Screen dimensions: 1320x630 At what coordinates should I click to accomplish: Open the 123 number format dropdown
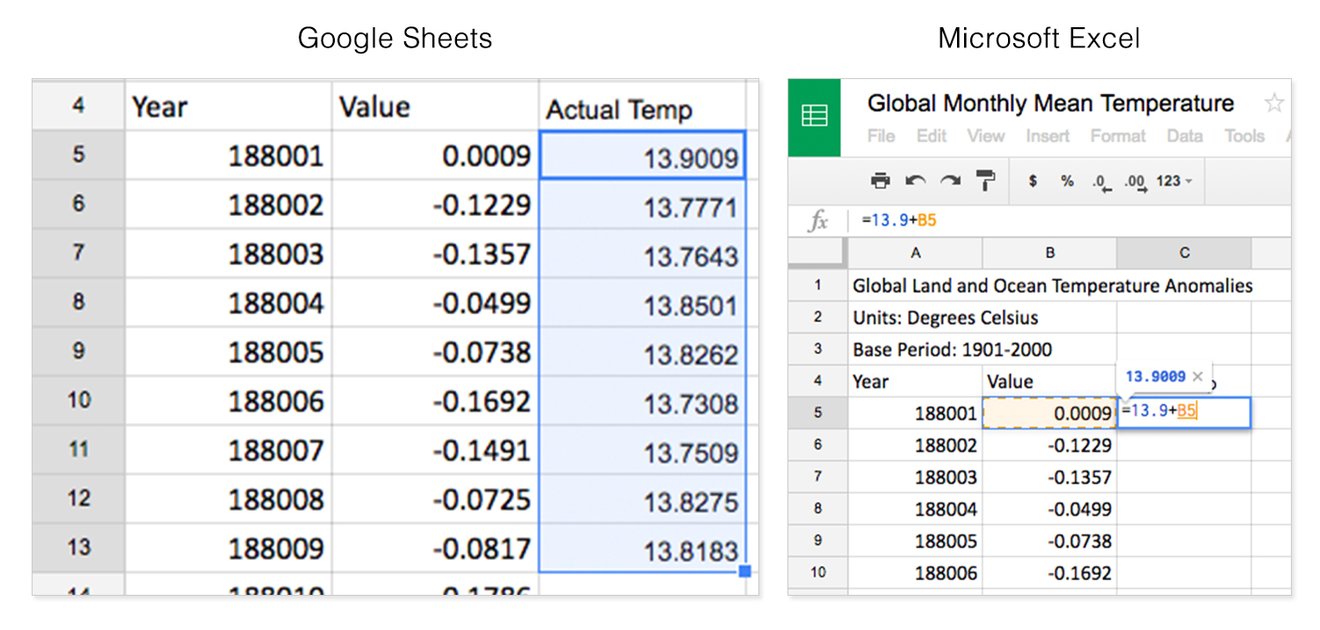coord(1174,181)
